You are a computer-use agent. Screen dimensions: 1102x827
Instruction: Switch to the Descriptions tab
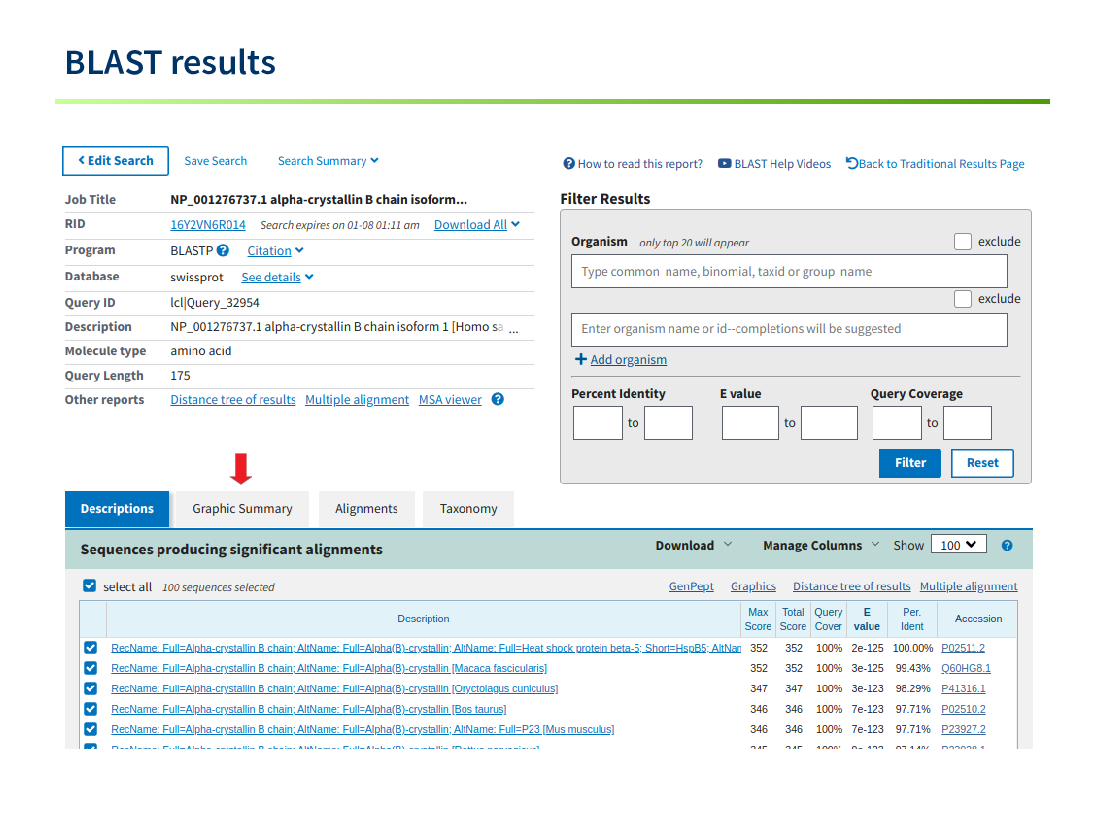pyautogui.click(x=117, y=509)
